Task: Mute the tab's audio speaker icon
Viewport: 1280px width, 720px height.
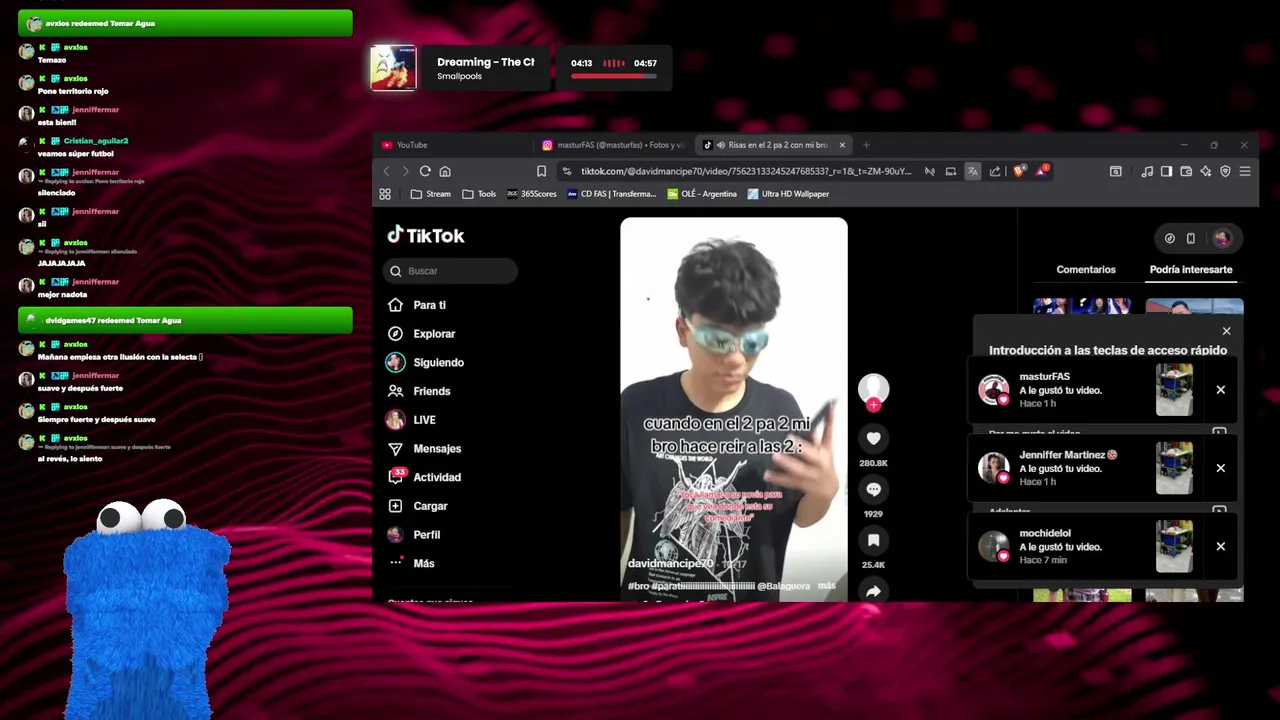Action: click(x=720, y=145)
